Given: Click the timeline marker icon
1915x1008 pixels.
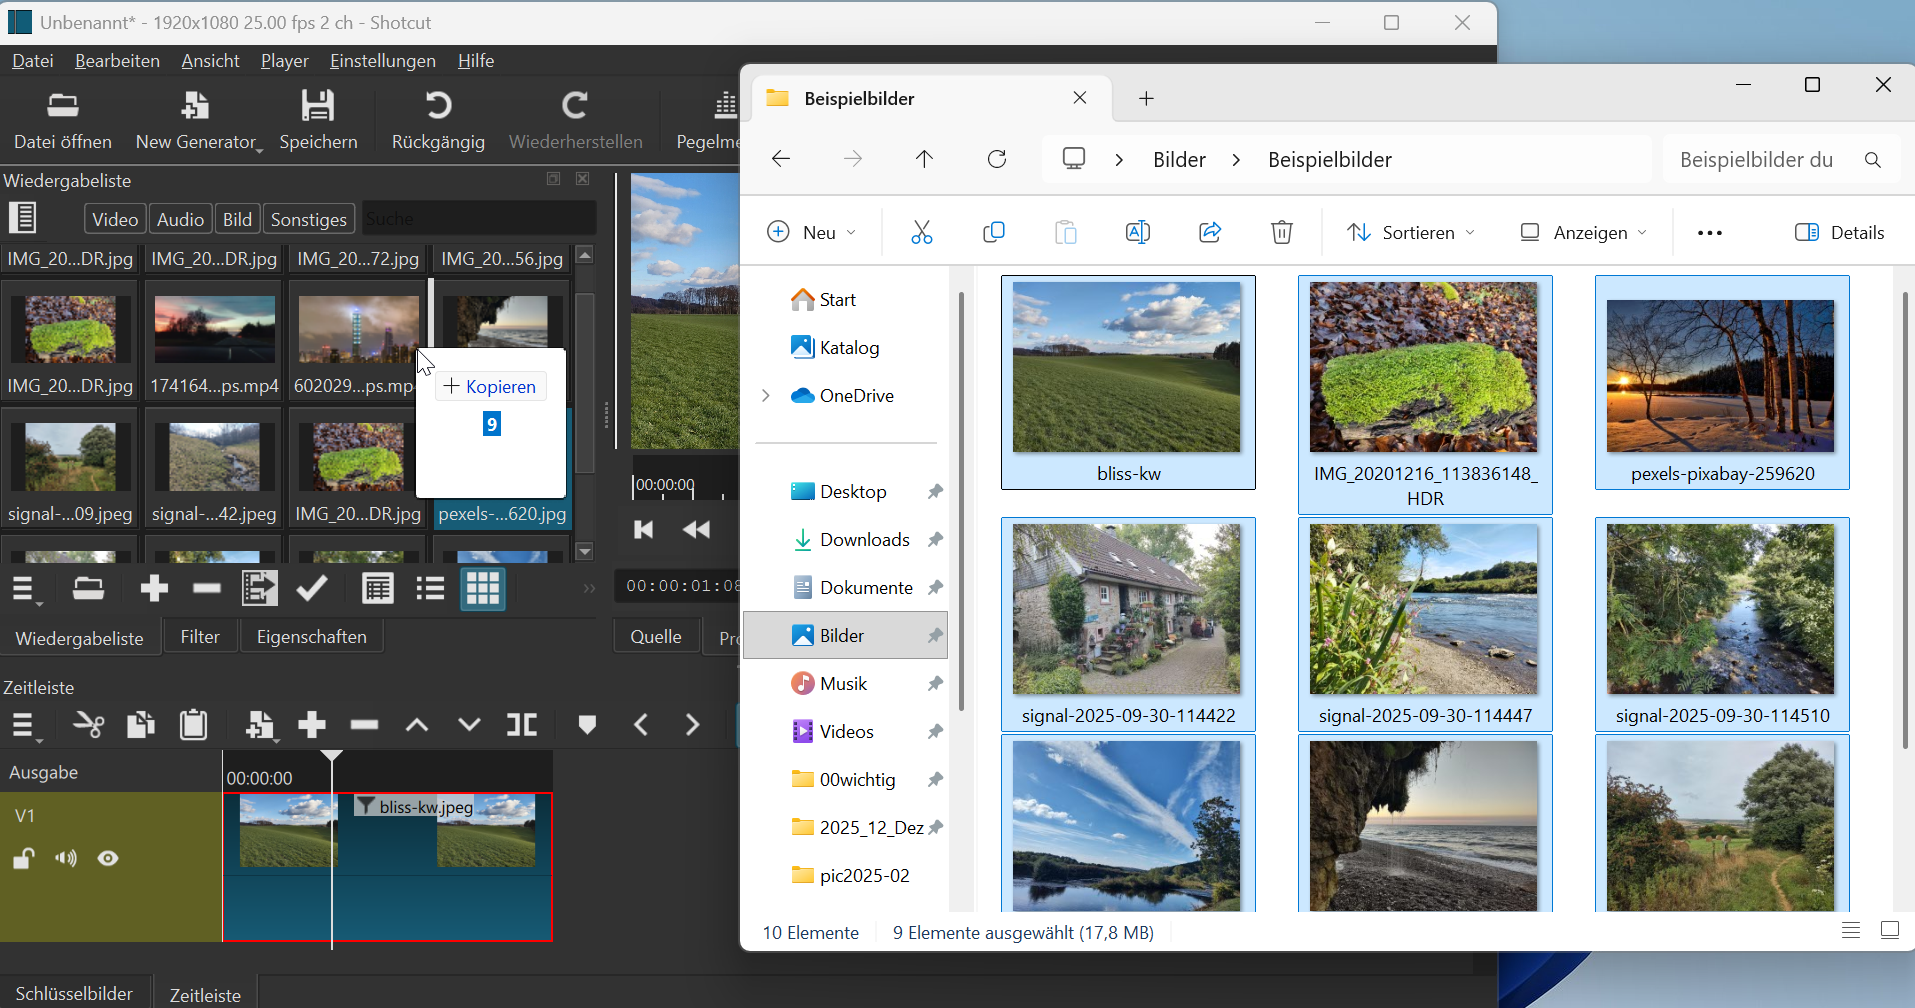Looking at the screenshot, I should point(587,725).
